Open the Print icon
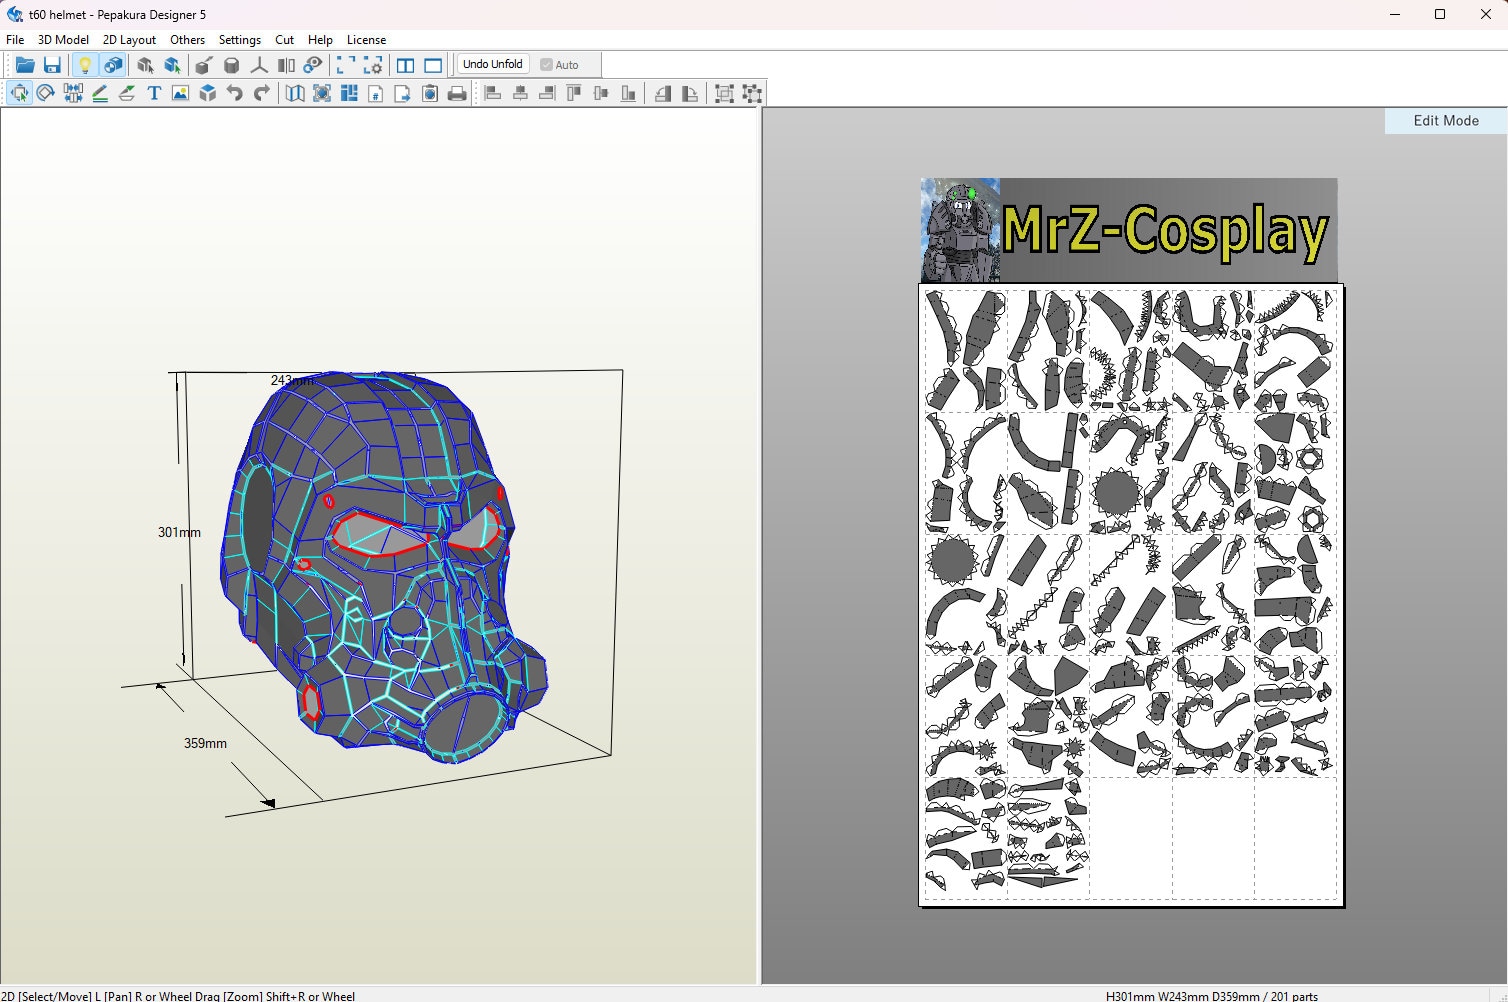Image resolution: width=1508 pixels, height=1002 pixels. coord(456,93)
